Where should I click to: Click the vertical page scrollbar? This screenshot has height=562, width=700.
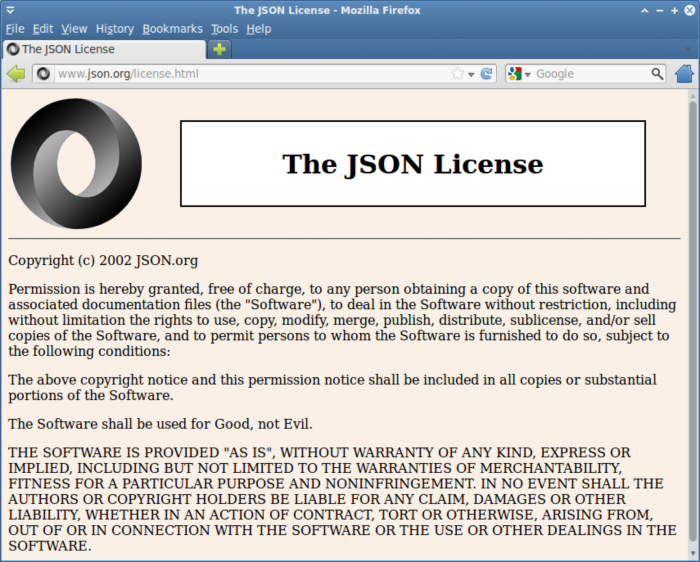point(693,322)
